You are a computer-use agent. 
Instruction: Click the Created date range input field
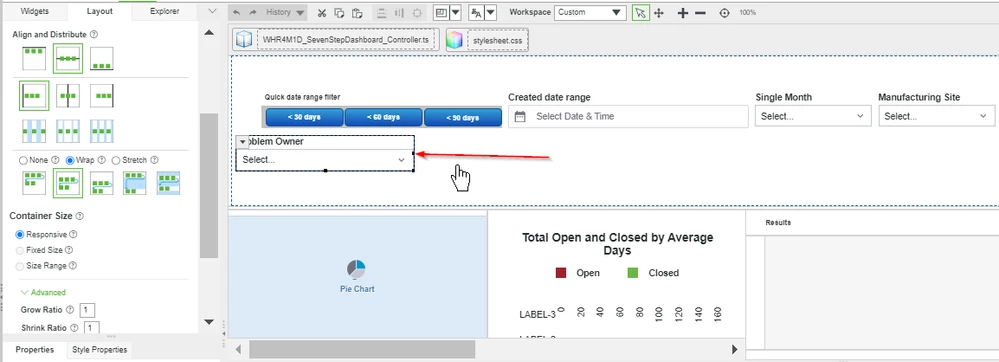[x=628, y=117]
